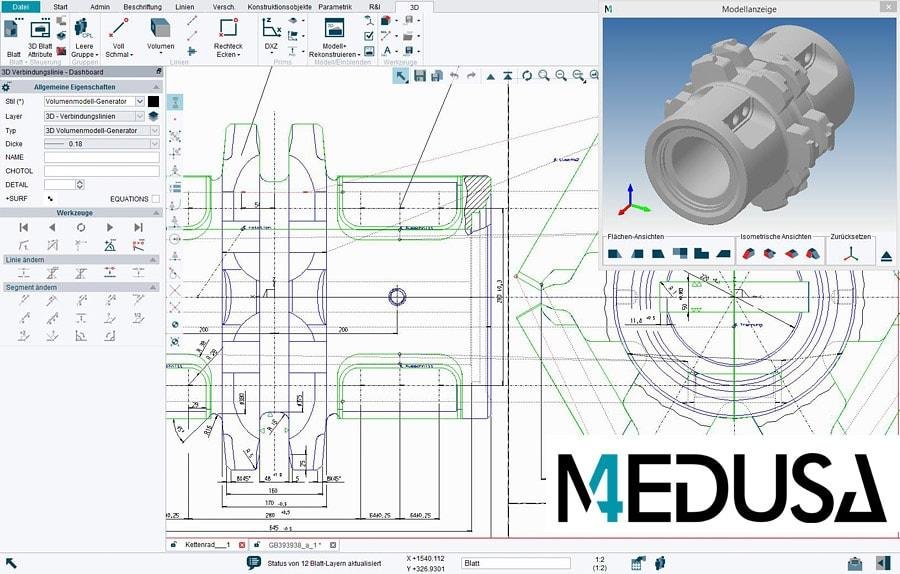Click the first Flächen-Ansichten view icon
This screenshot has height=574, width=900.
(x=615, y=254)
